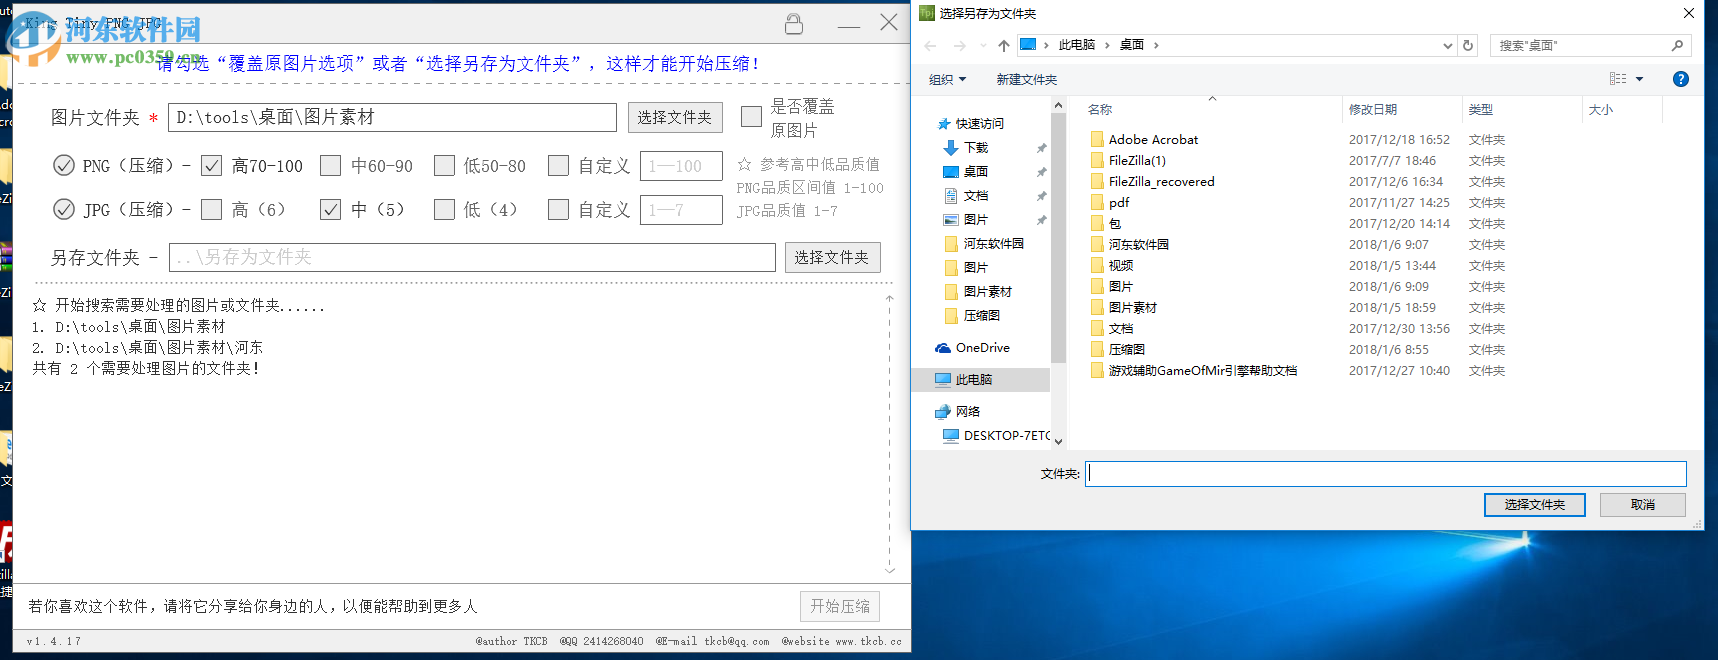The height and width of the screenshot is (660, 1718).
Task: Click 取消 in folder dialog
Action: (x=1643, y=504)
